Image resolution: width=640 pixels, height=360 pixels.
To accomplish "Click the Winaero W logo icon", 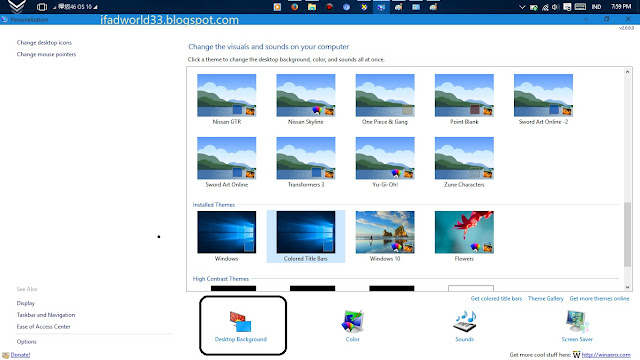I will coord(576,355).
